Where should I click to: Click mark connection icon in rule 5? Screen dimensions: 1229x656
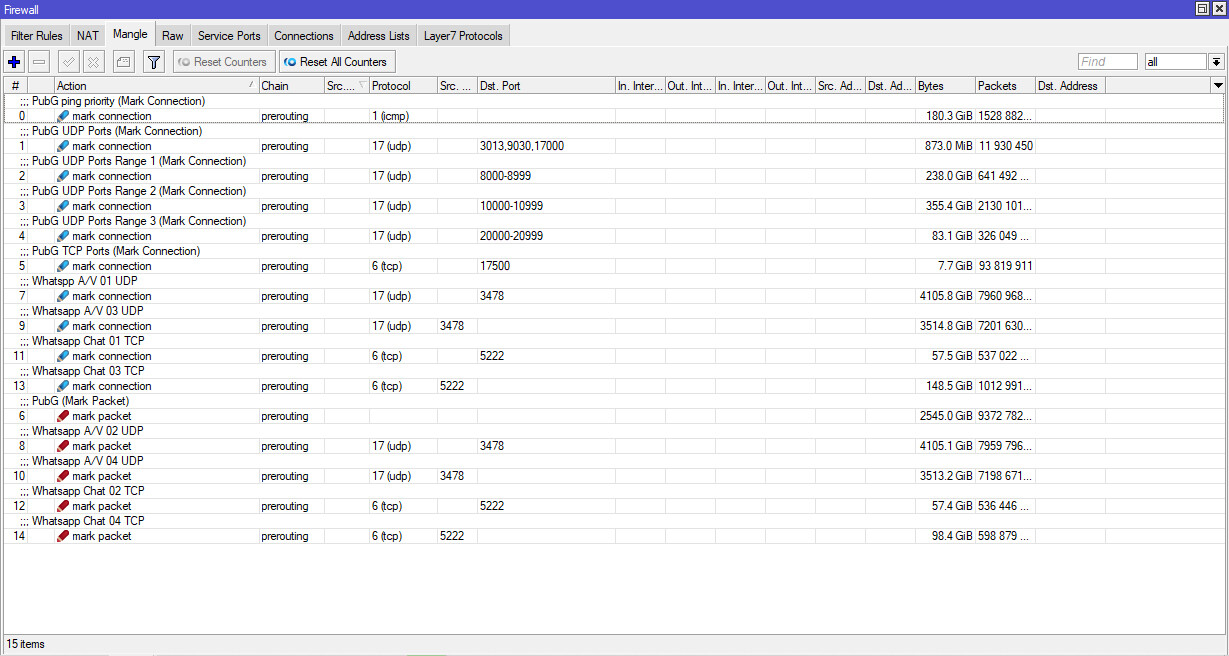coord(63,266)
